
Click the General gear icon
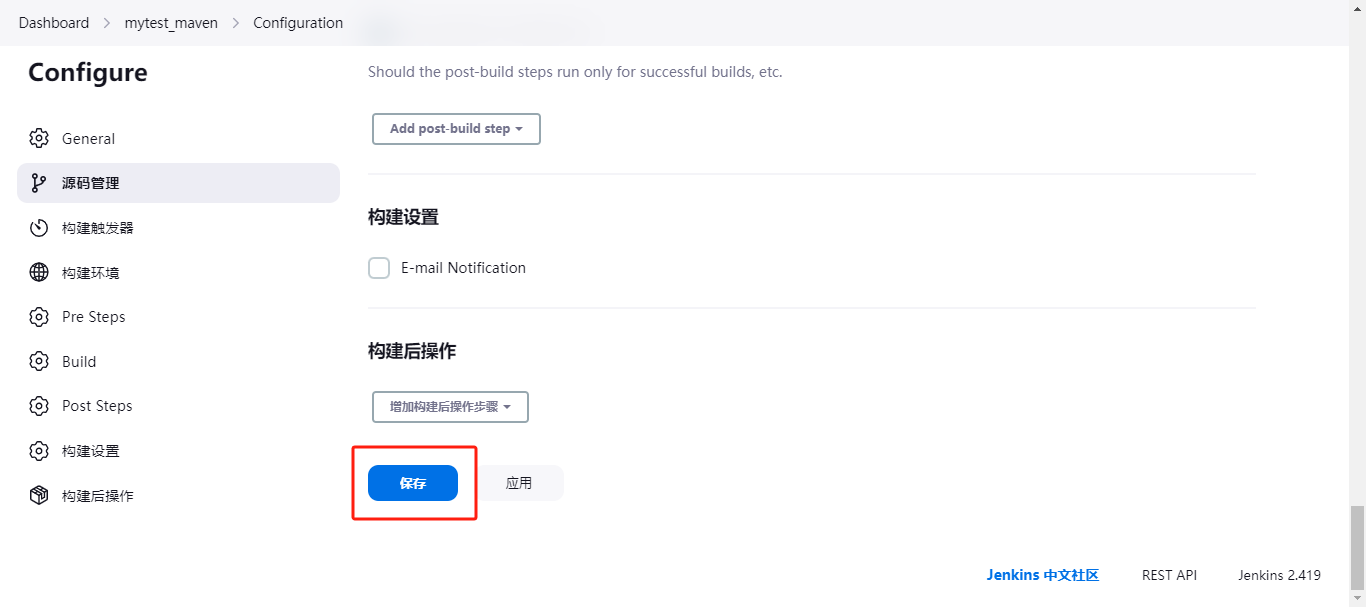pos(39,138)
